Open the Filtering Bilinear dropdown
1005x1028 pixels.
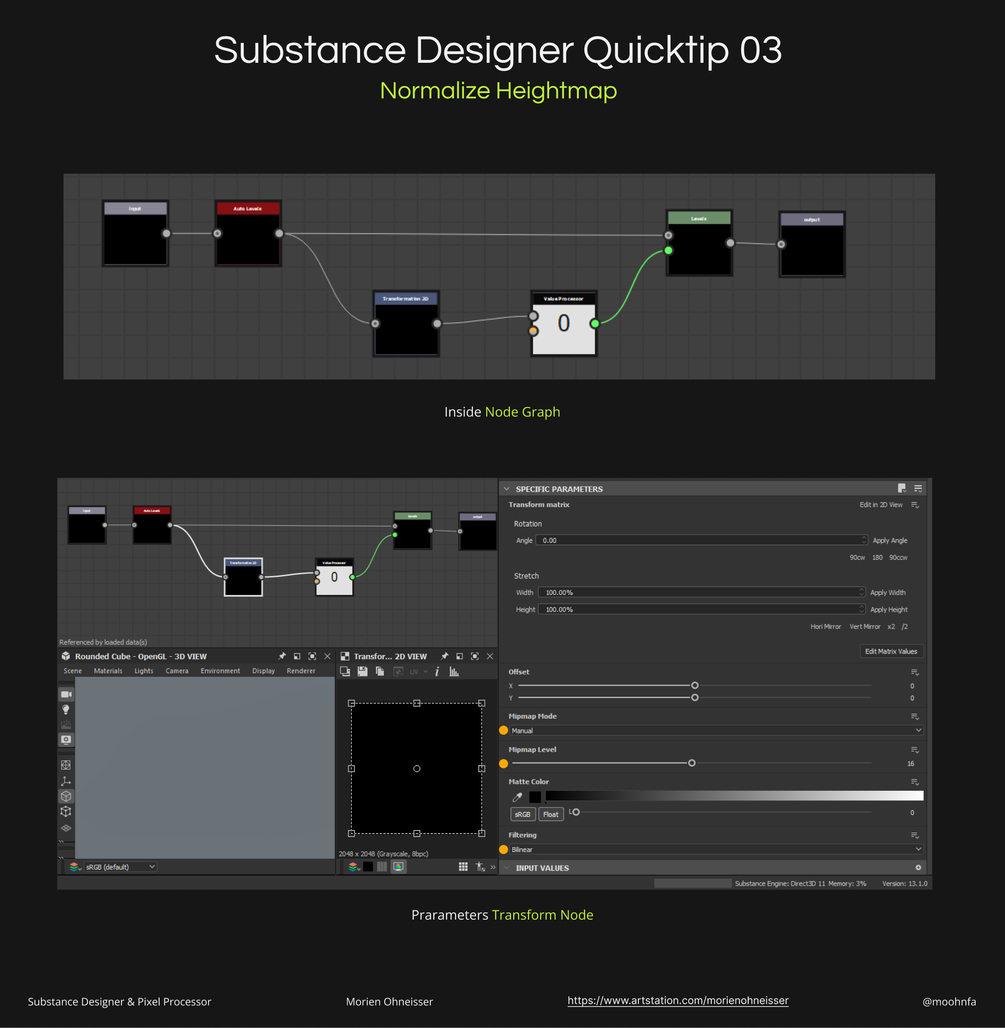[716, 849]
